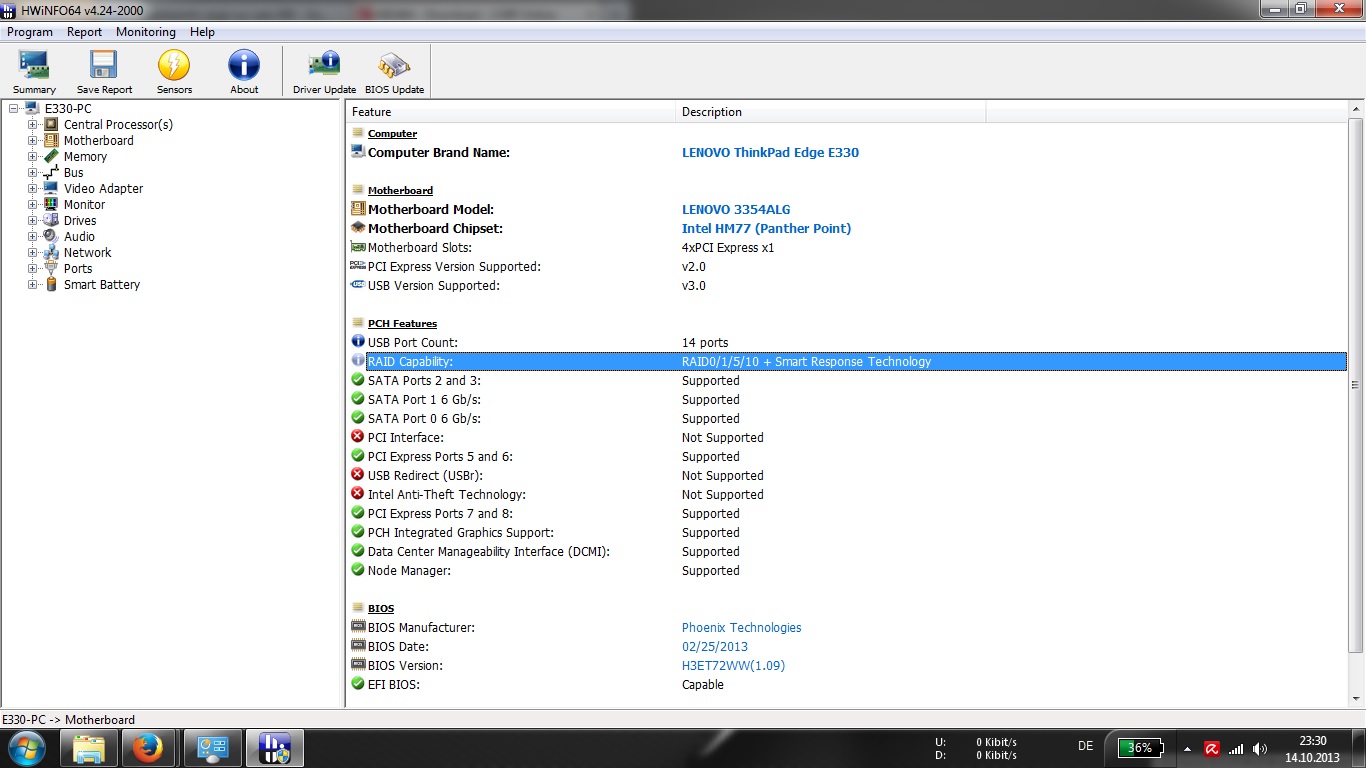Image resolution: width=1366 pixels, height=768 pixels.
Task: Collapse the E330-PC root node
Action: click(14, 108)
